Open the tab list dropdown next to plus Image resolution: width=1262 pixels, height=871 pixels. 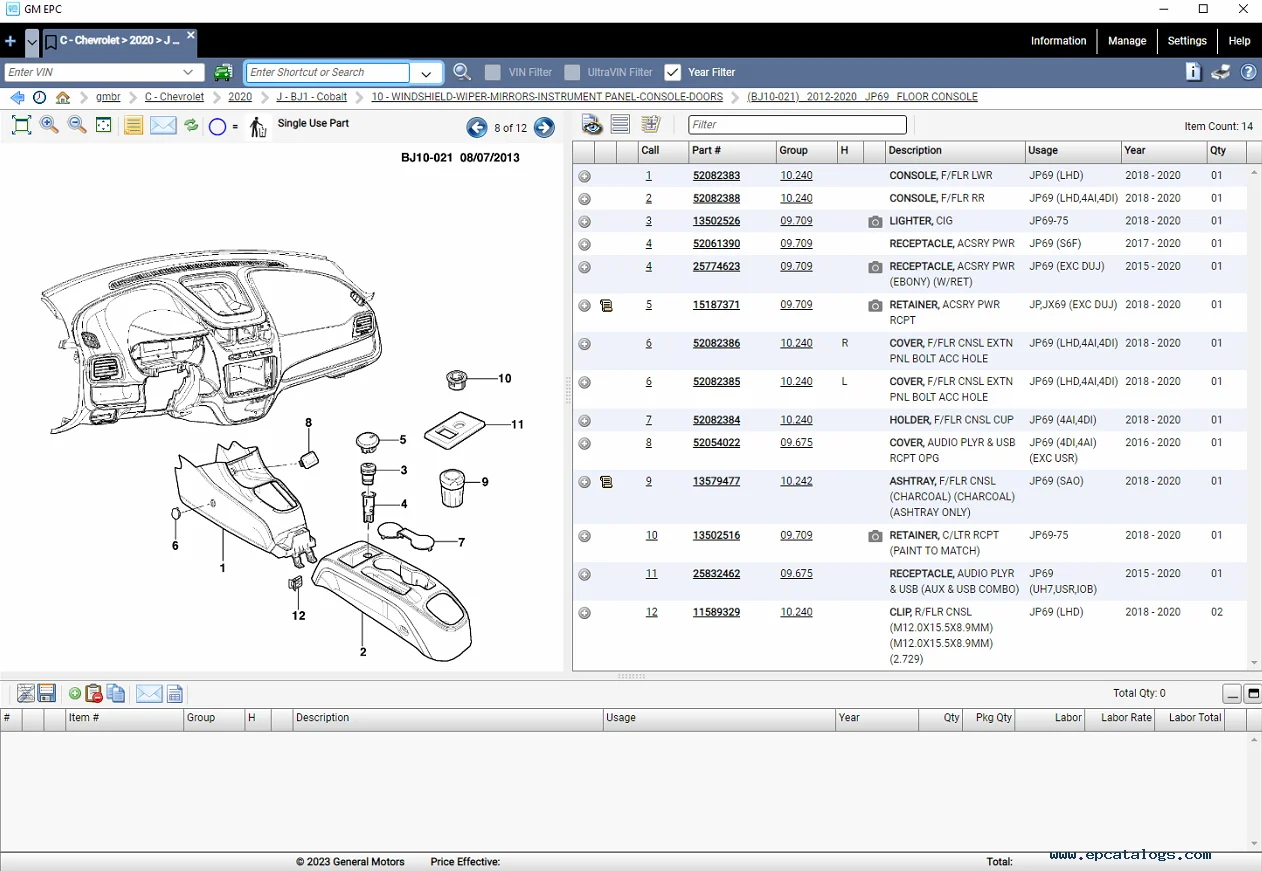tap(32, 41)
